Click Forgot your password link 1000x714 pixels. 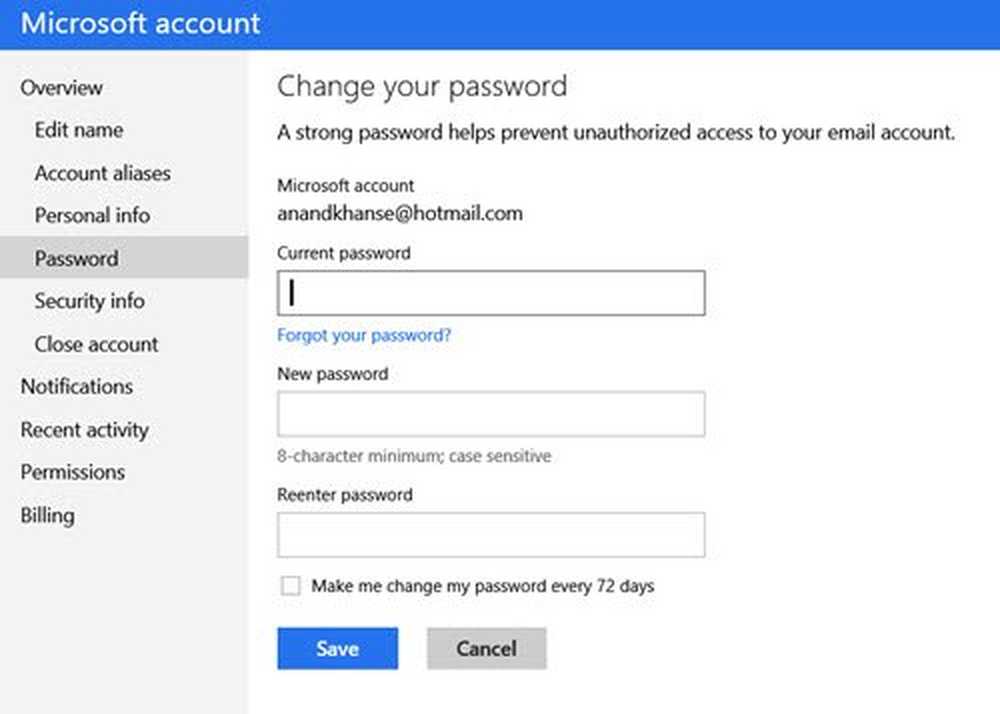(x=364, y=336)
